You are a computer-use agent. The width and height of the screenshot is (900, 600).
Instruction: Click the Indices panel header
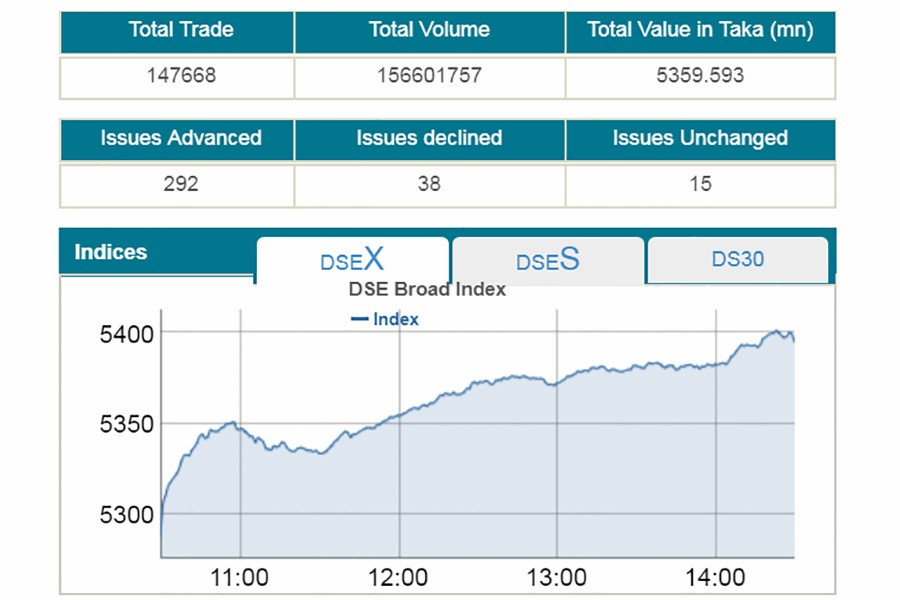tap(111, 253)
